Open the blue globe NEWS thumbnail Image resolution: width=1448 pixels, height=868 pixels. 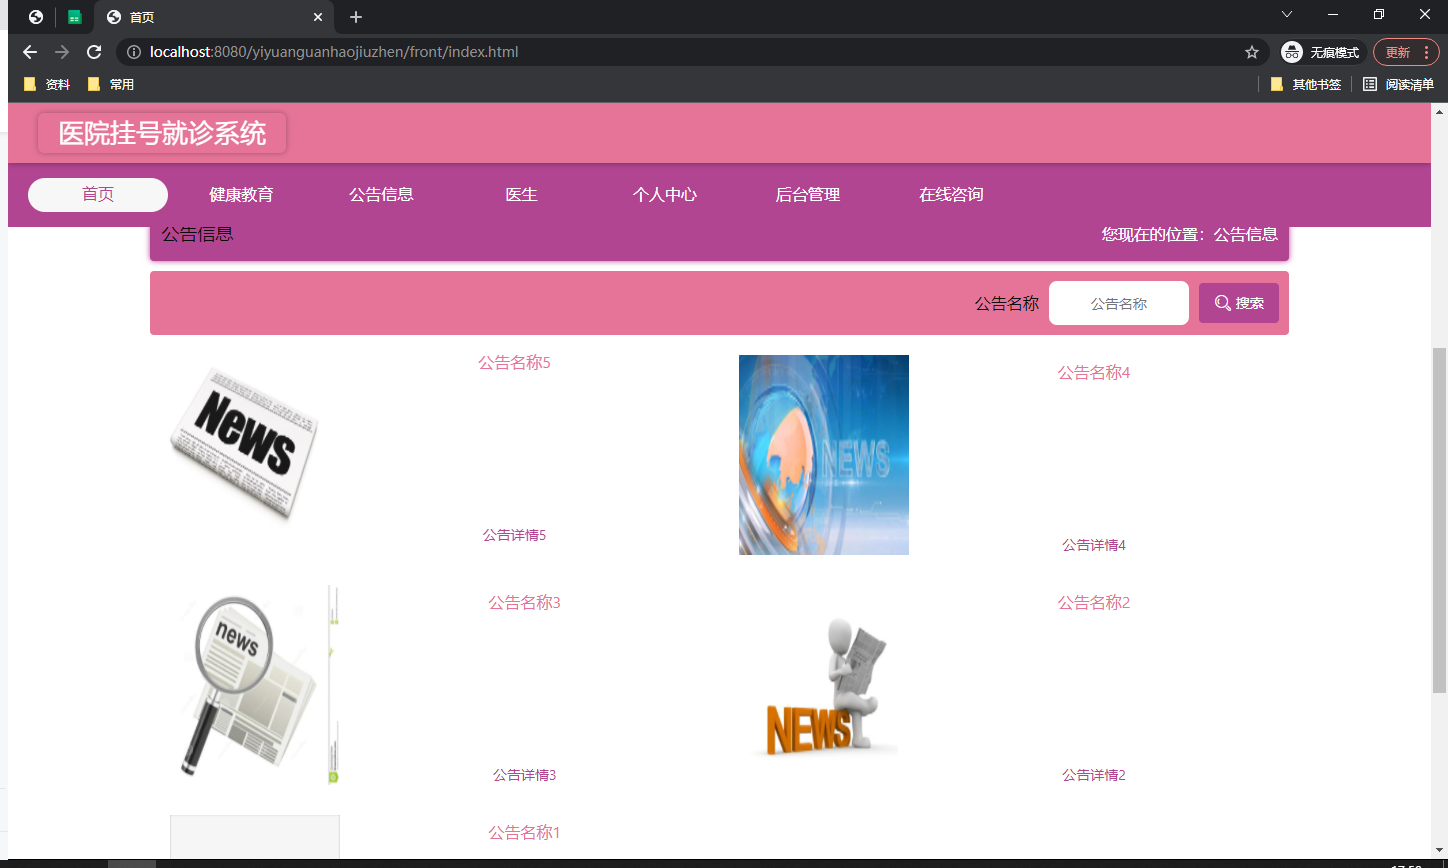click(x=824, y=455)
